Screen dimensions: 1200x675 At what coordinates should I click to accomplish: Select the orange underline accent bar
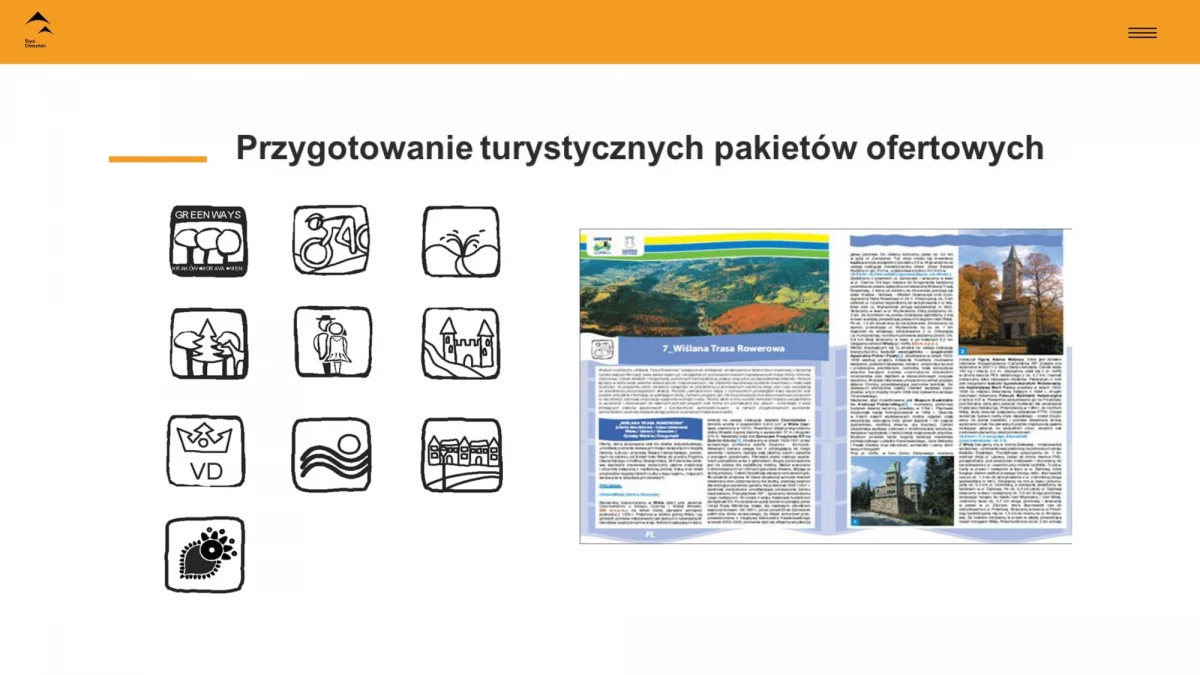[x=155, y=157]
